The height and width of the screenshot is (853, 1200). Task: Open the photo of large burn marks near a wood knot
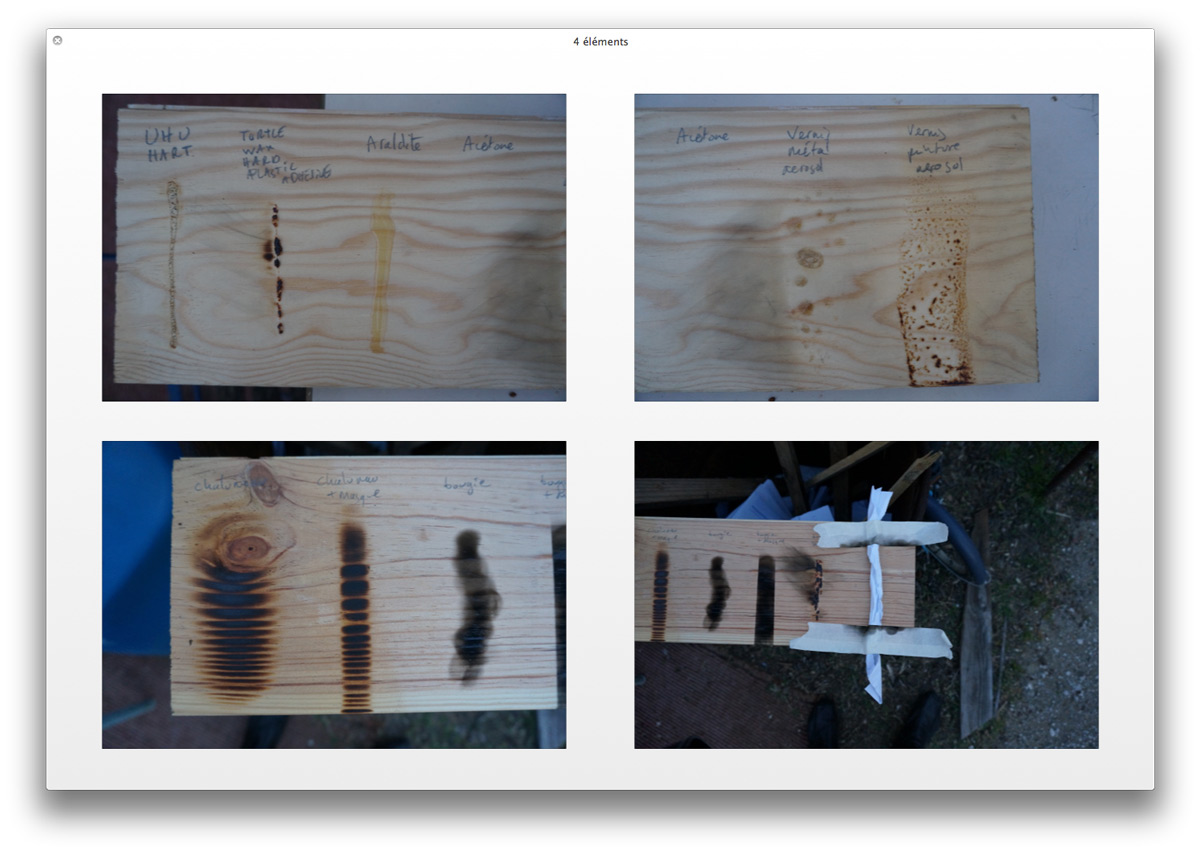(334, 595)
